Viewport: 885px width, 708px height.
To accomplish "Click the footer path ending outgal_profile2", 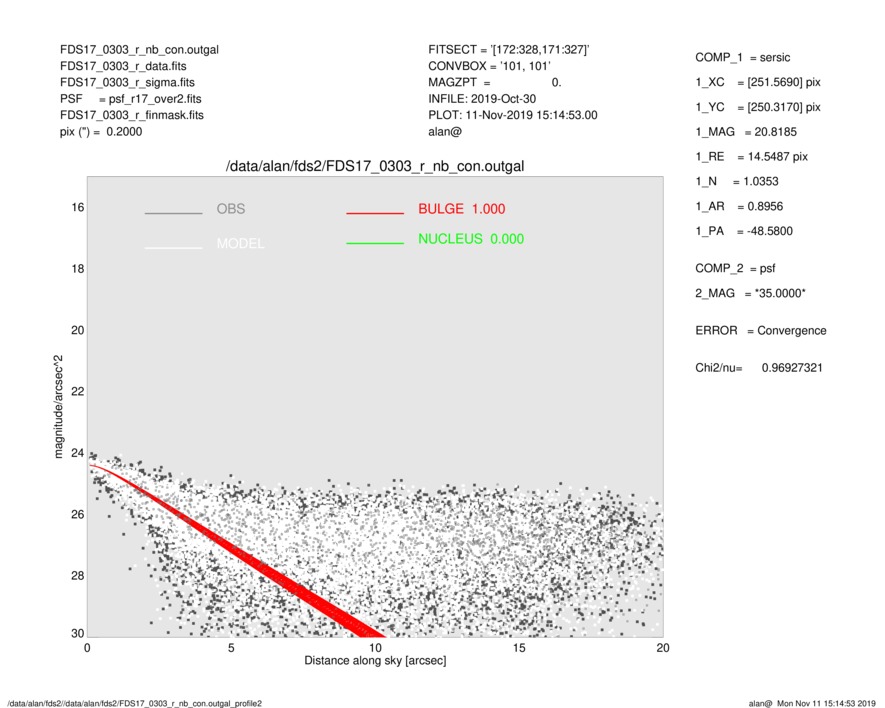I will [x=135, y=703].
